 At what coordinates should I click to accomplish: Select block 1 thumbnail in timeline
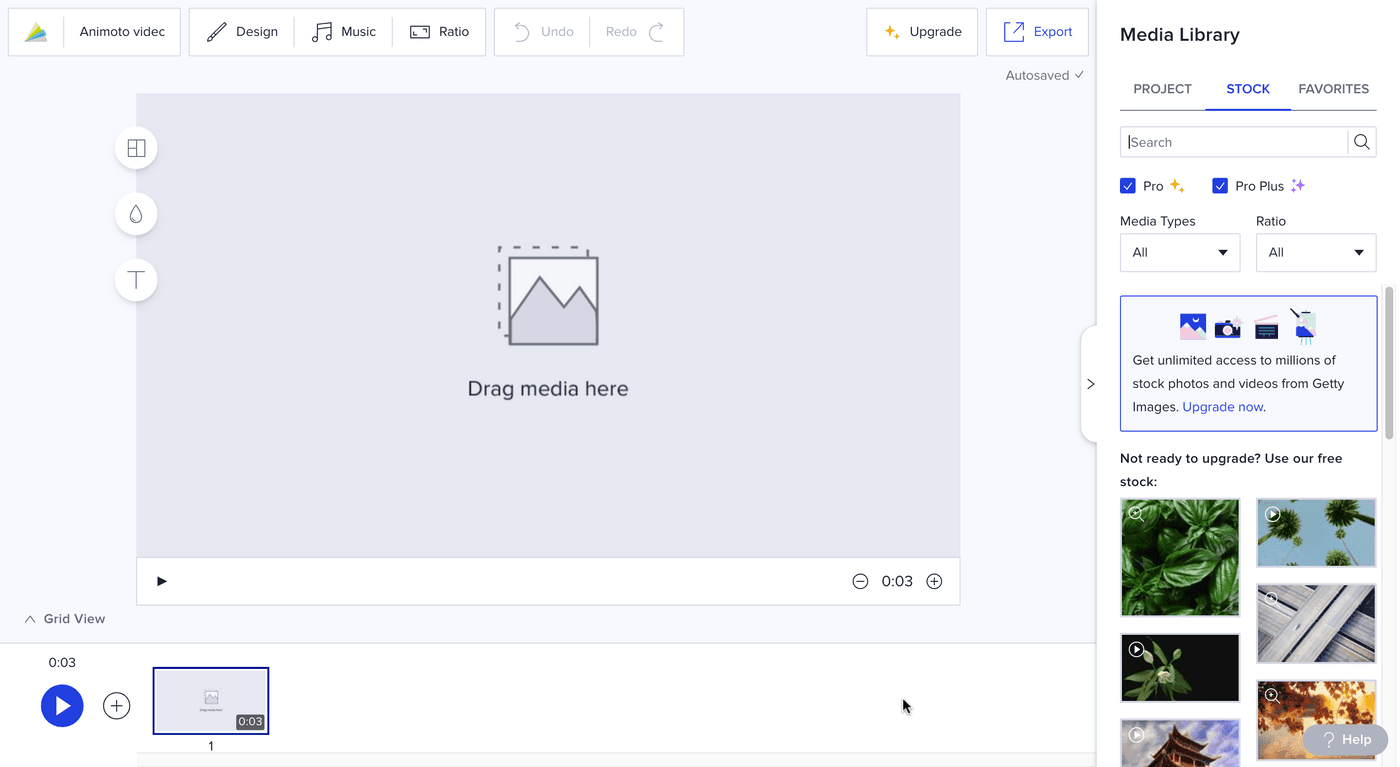click(211, 701)
